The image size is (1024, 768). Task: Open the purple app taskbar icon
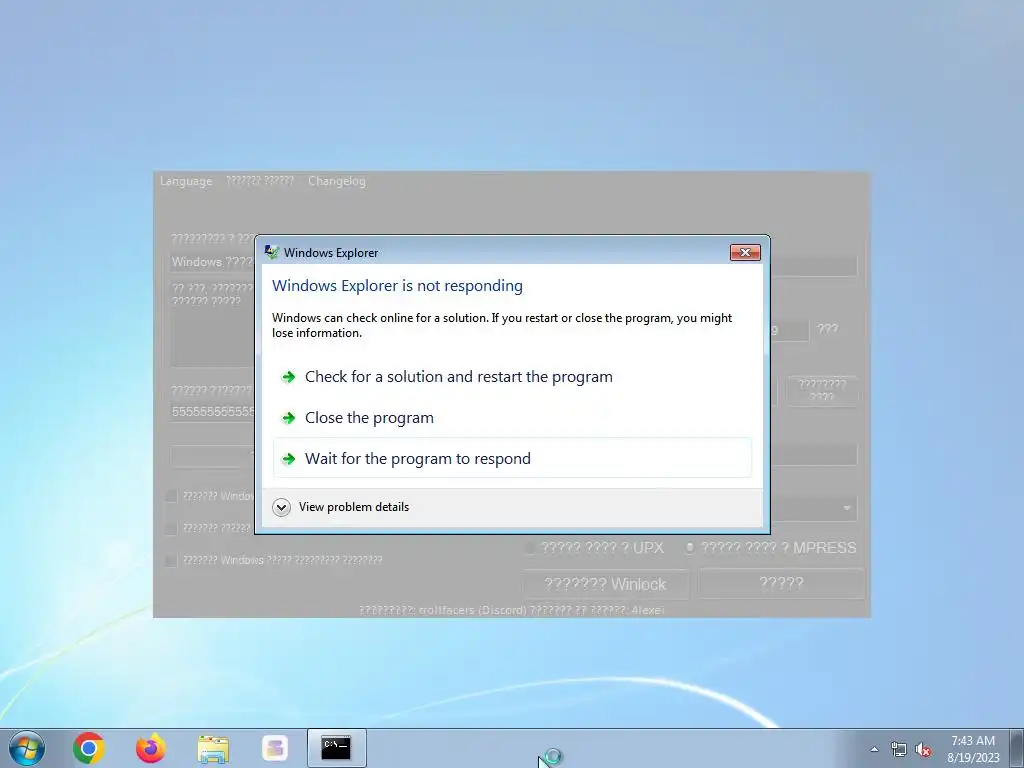(275, 748)
